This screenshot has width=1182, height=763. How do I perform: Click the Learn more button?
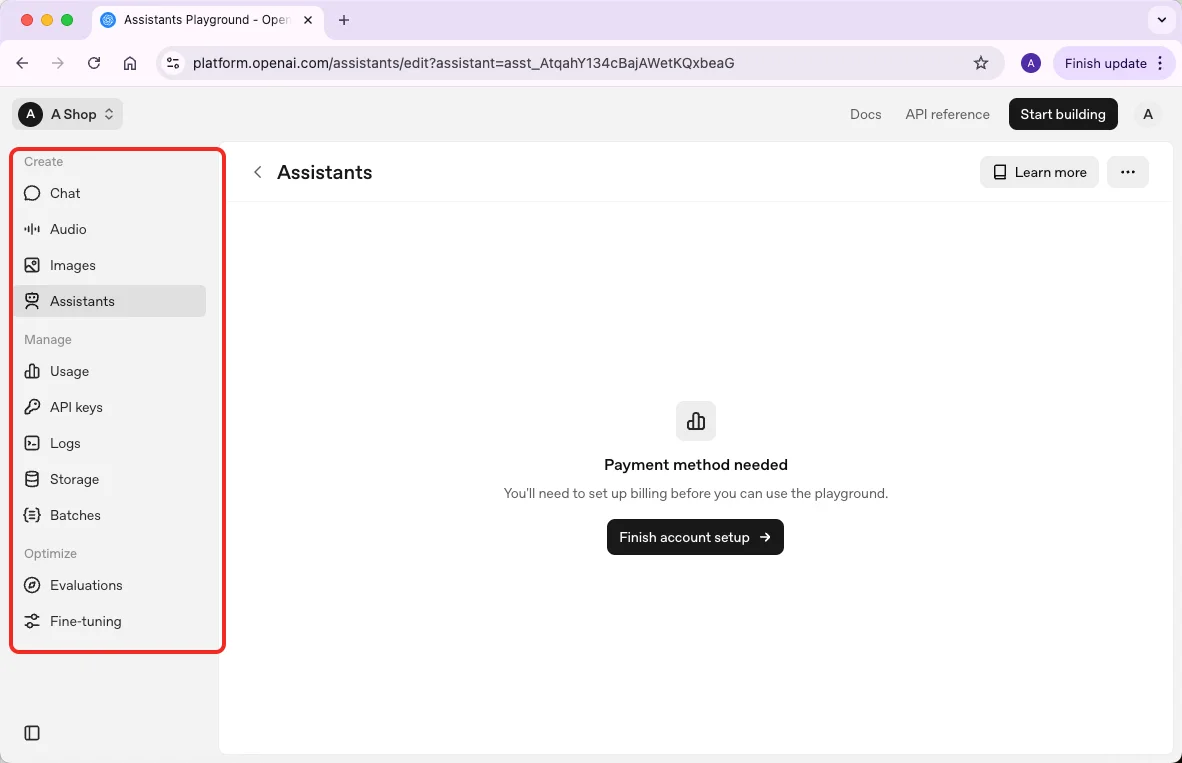coord(1039,172)
